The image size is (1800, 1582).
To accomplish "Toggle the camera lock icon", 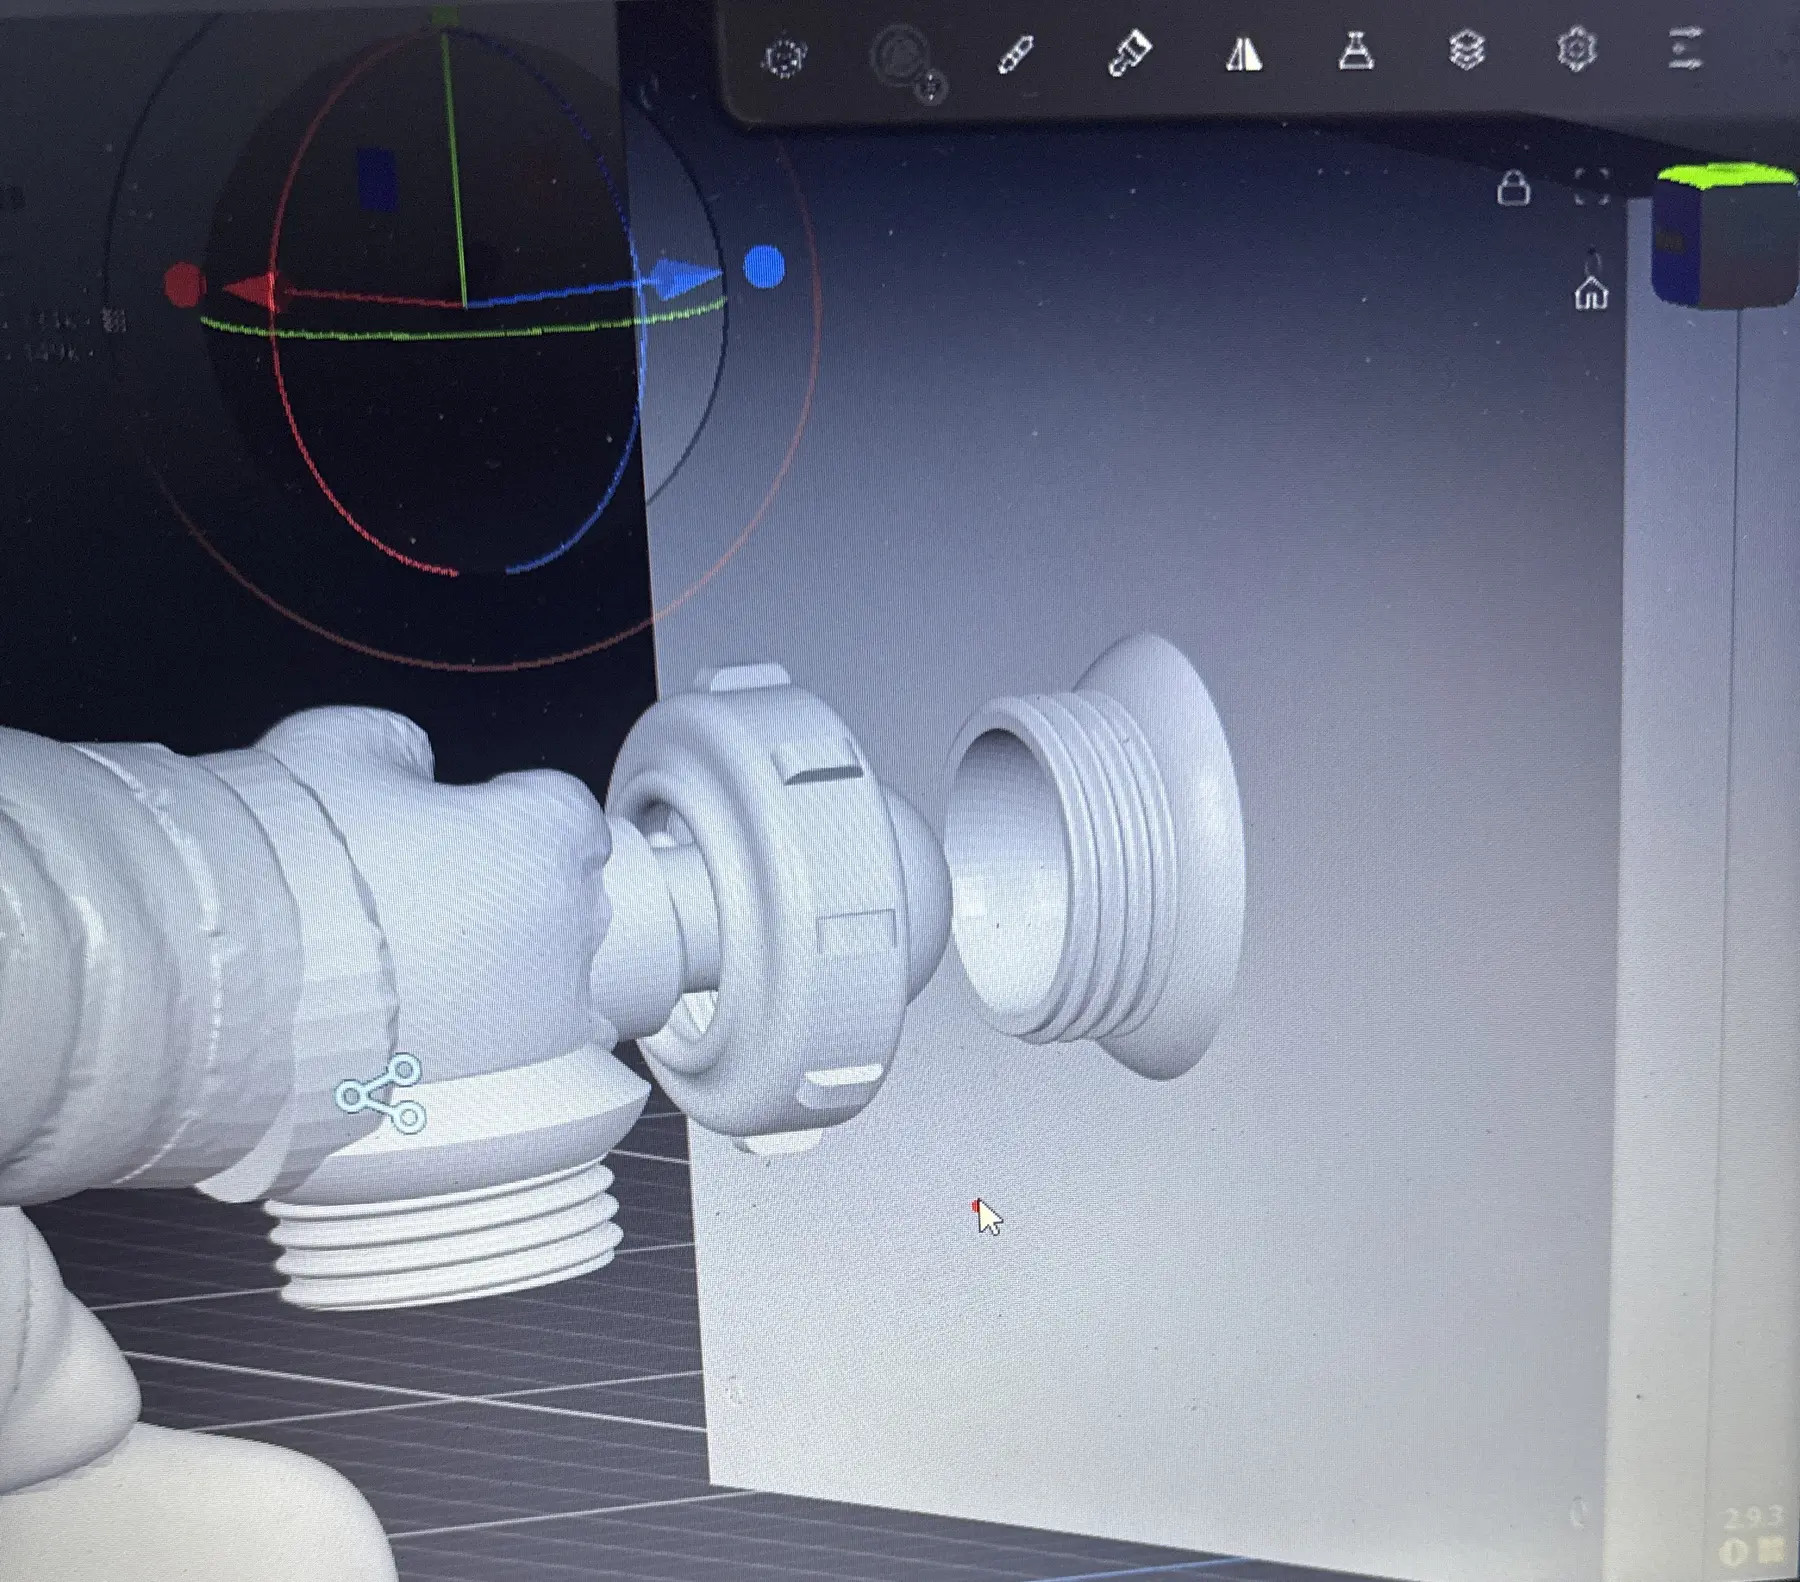I will tap(1513, 187).
